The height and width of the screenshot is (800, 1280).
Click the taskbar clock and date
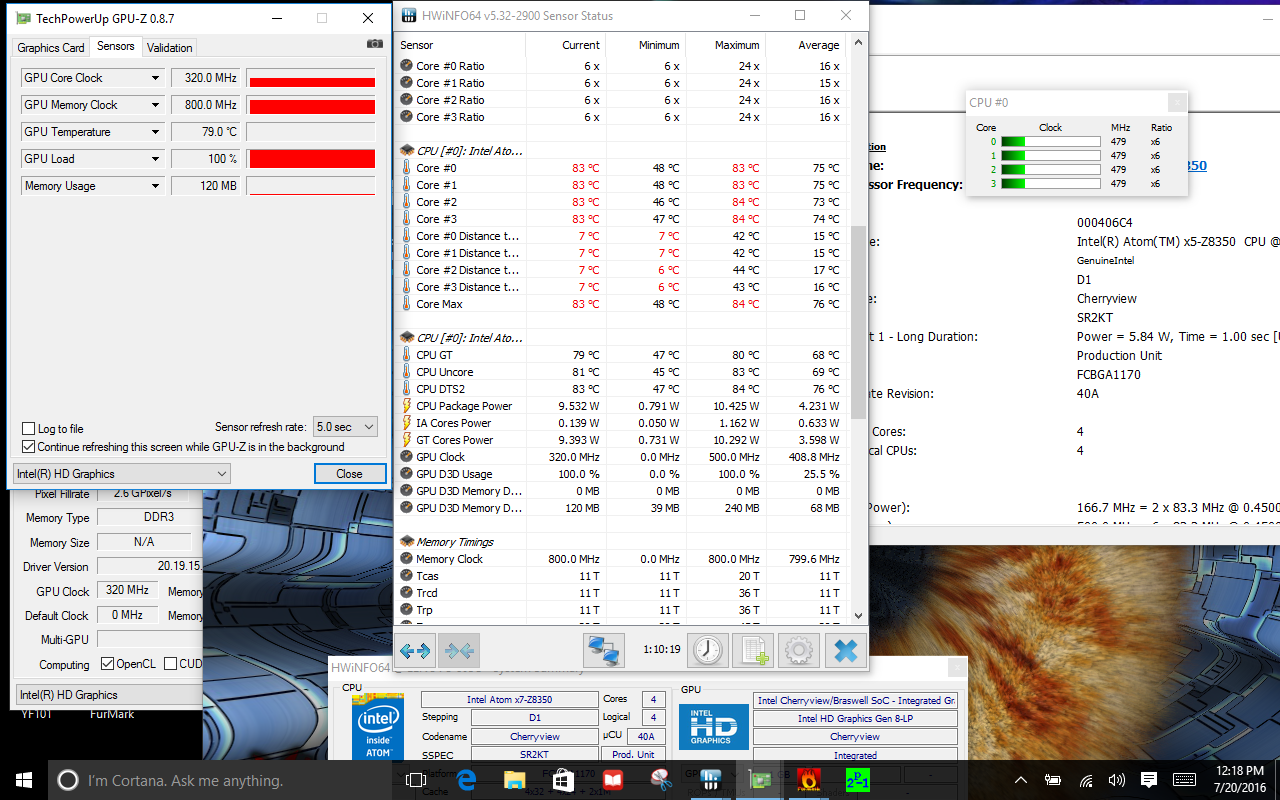tap(1239, 780)
